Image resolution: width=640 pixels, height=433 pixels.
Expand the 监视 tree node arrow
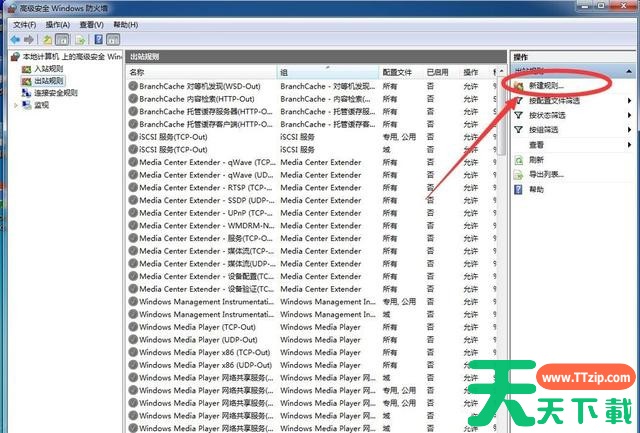pyautogui.click(x=16, y=105)
